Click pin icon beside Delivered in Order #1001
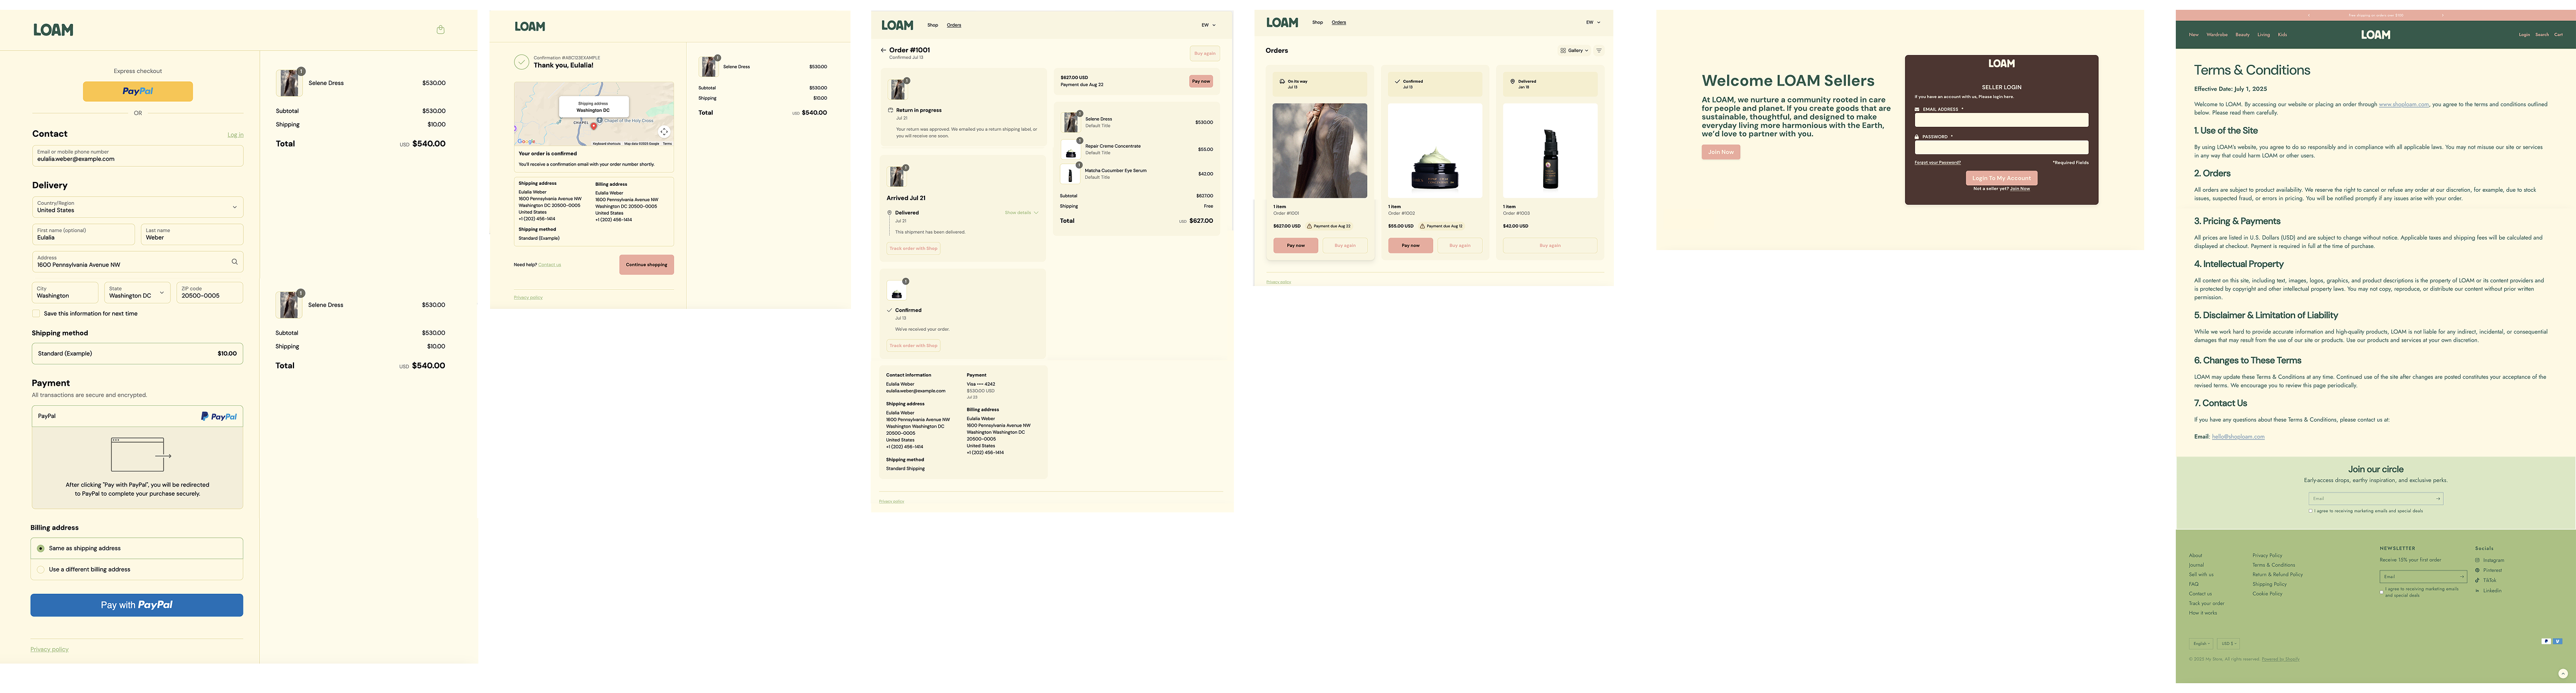The width and height of the screenshot is (2576, 693). pos(889,212)
